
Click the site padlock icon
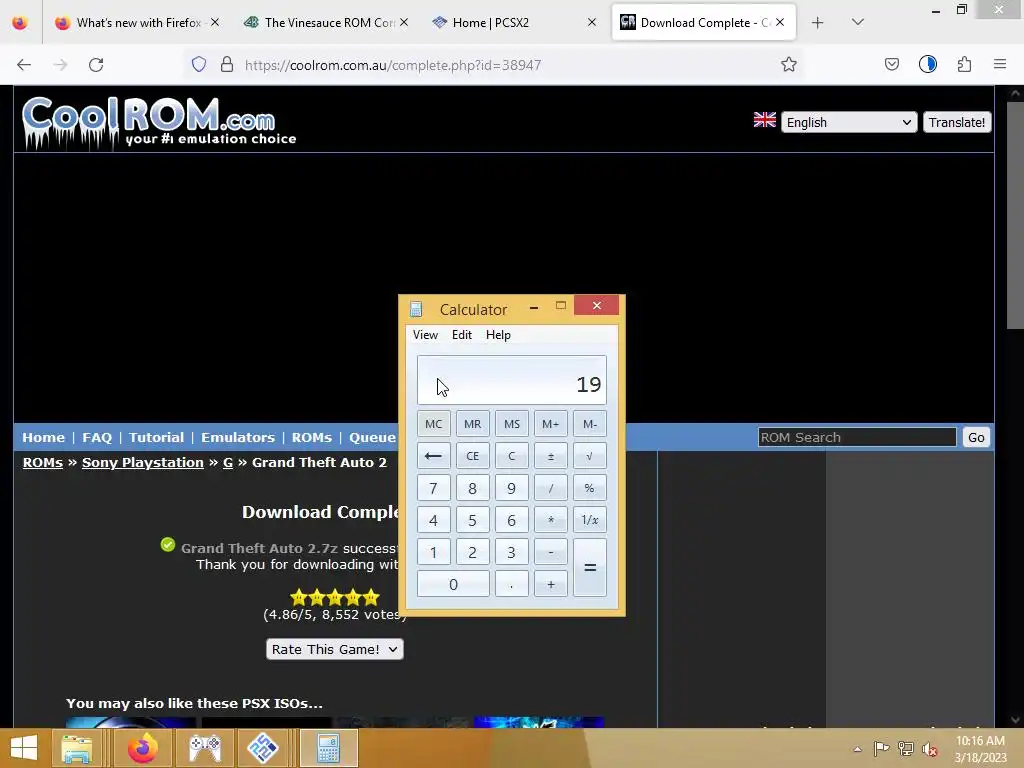point(227,65)
